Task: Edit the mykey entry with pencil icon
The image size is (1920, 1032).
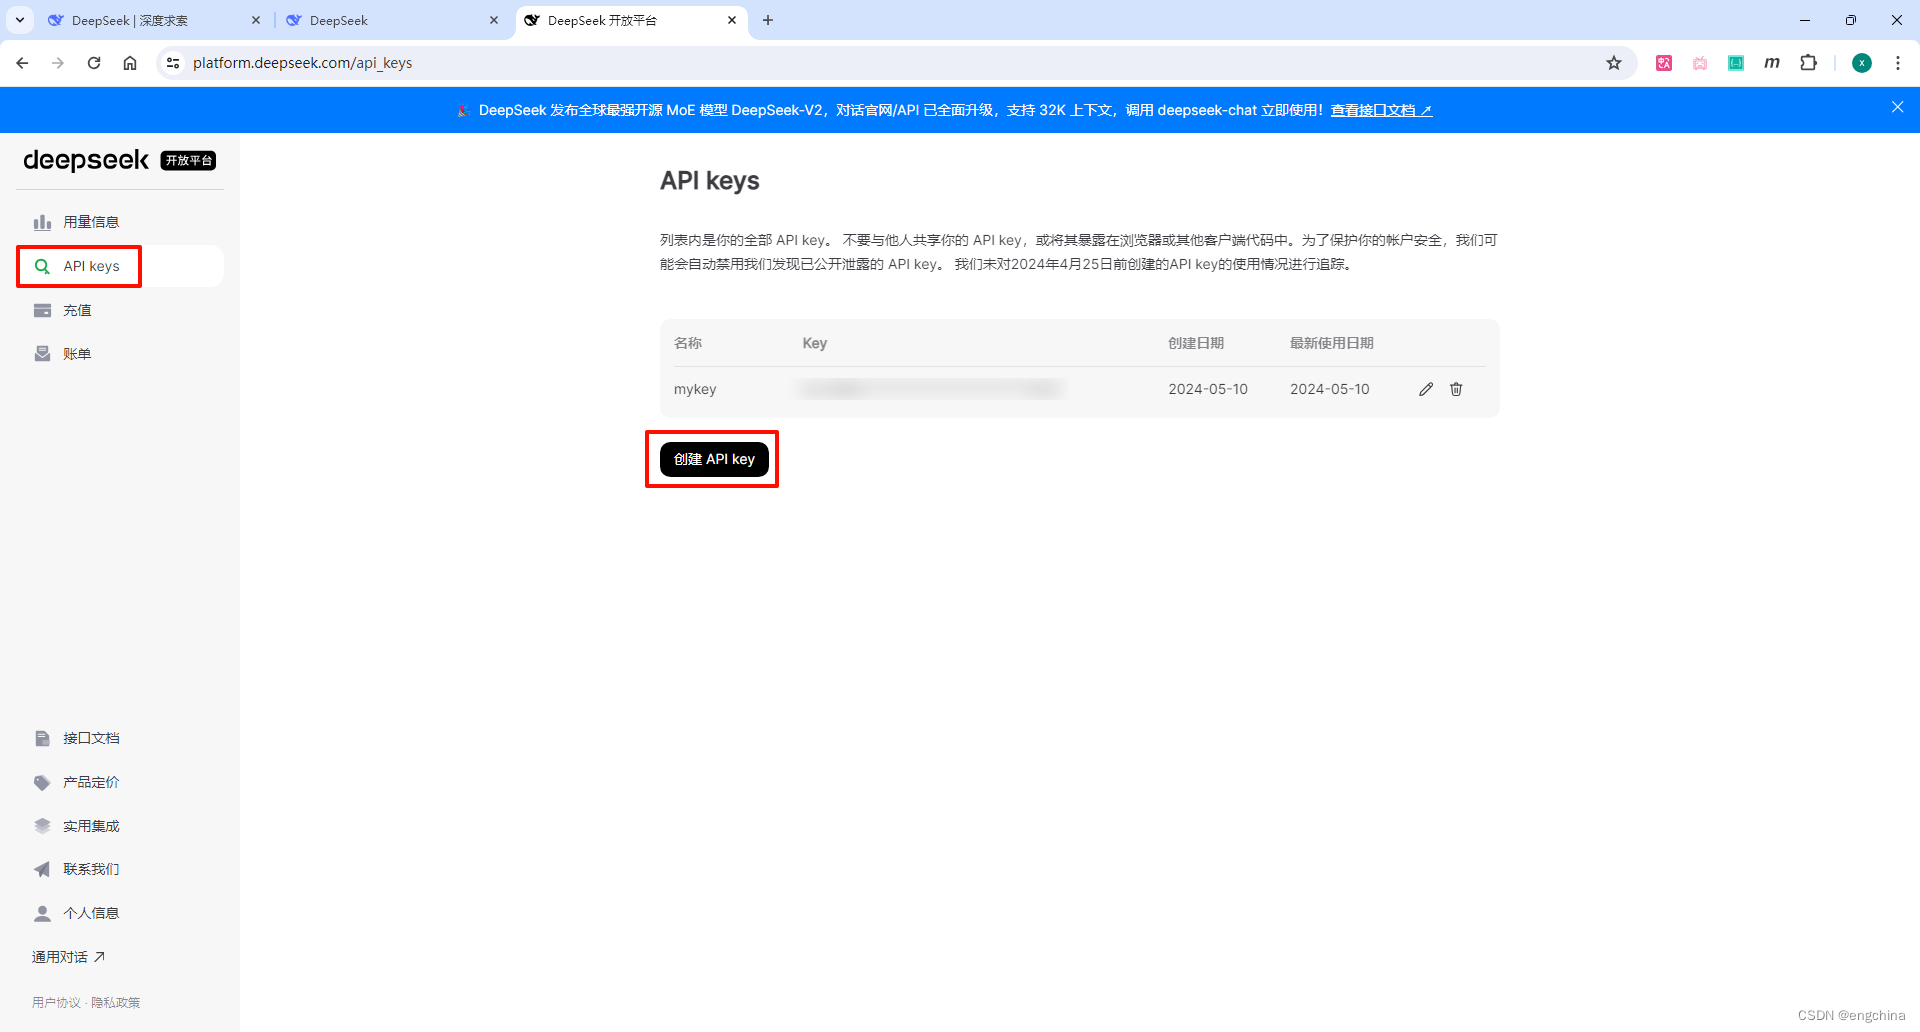Action: (x=1426, y=389)
